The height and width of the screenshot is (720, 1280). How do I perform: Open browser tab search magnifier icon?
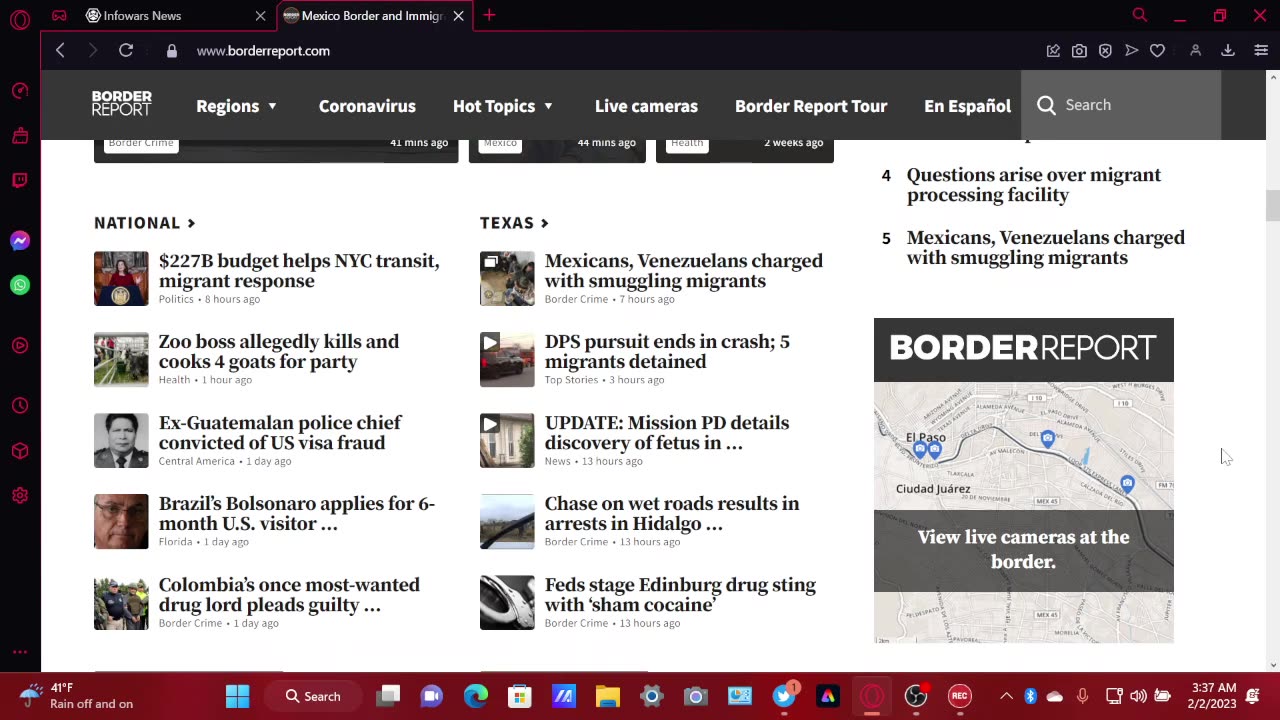tap(1139, 15)
